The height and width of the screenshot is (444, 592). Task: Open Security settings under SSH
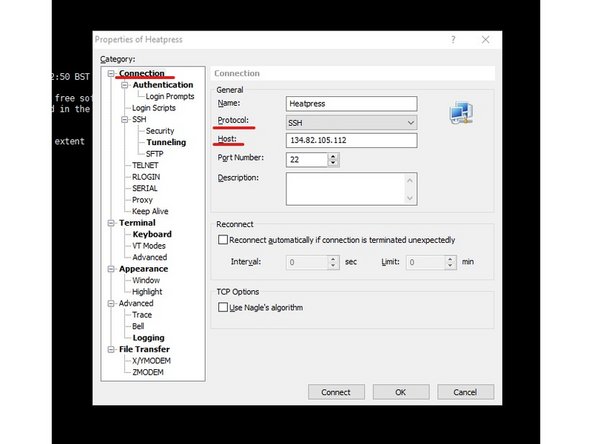pos(160,131)
